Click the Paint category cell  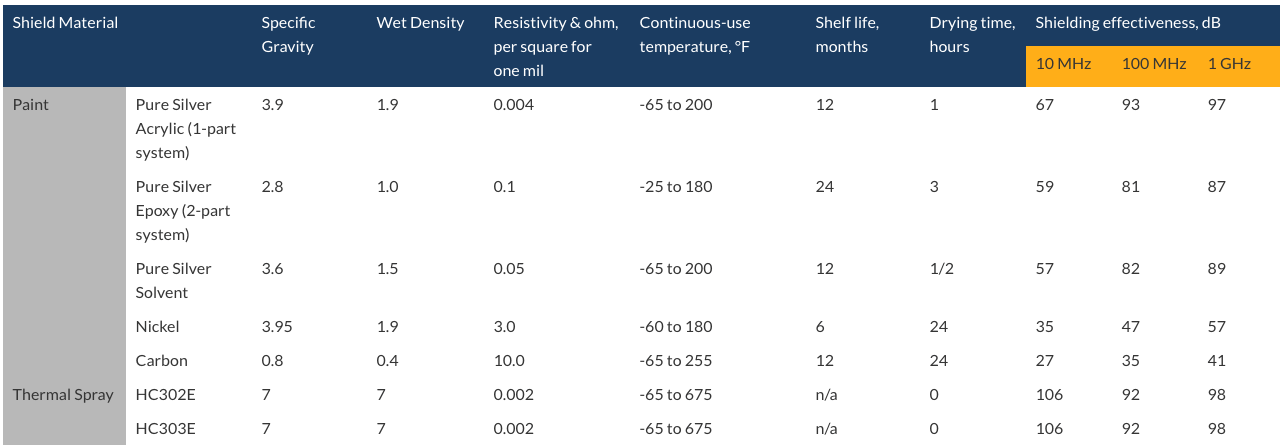pyautogui.click(x=31, y=104)
